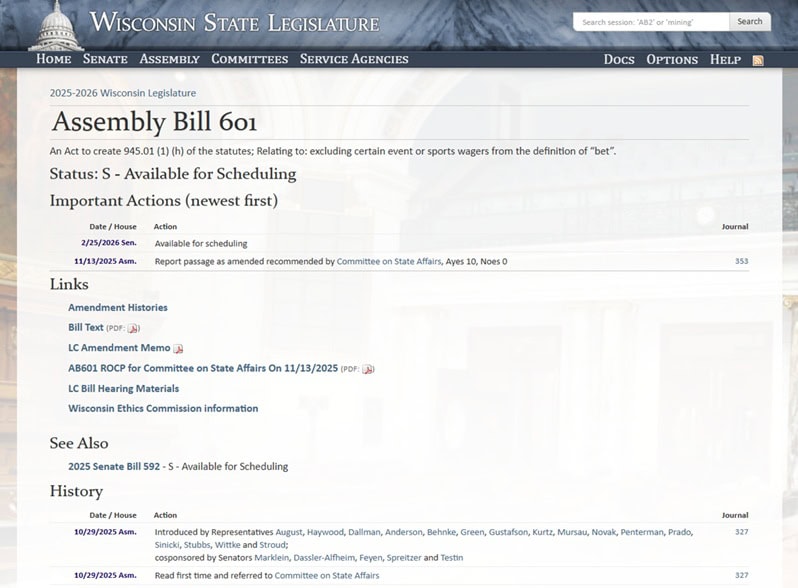This screenshot has width=798, height=588.
Task: Open the Assembly menu
Action: tap(169, 59)
